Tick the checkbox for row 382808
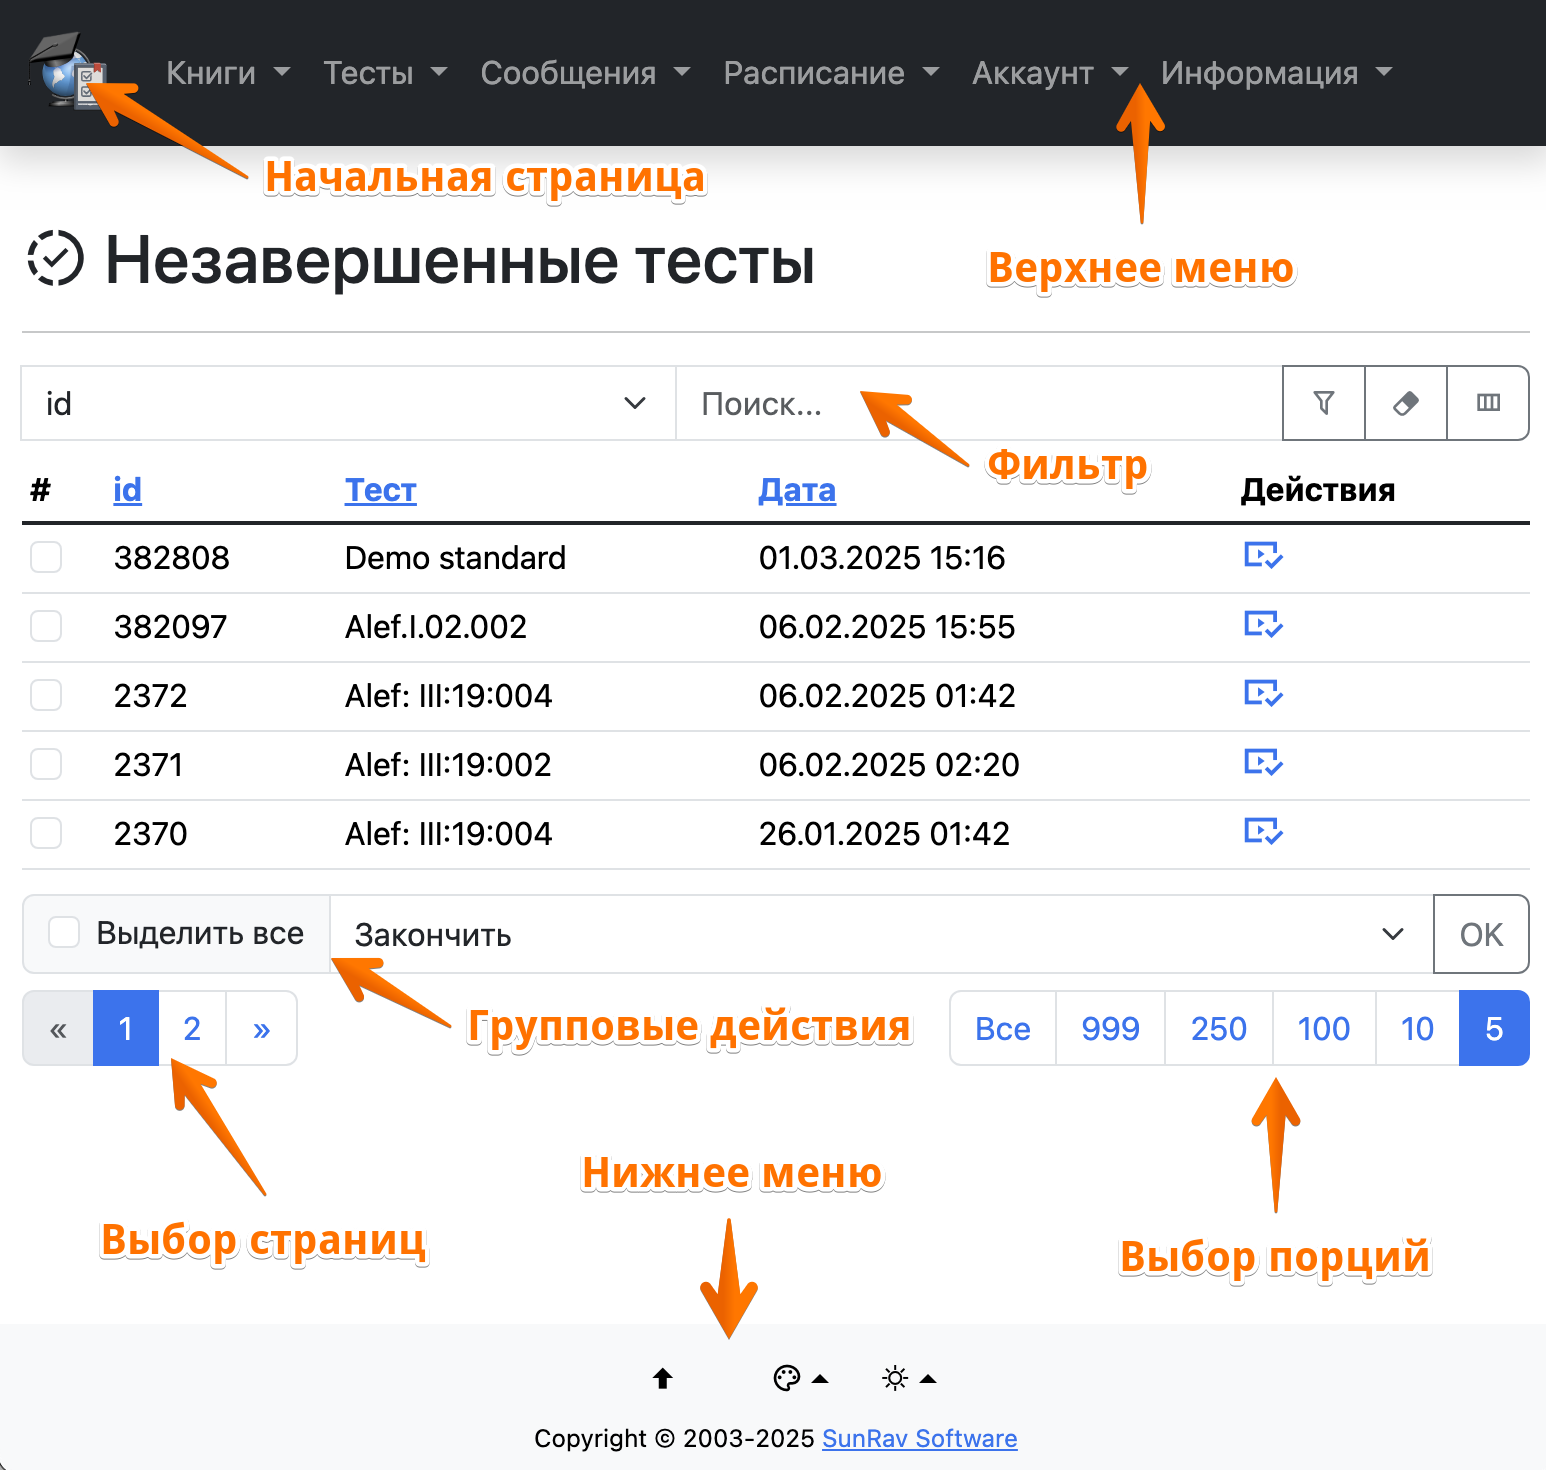The height and width of the screenshot is (1470, 1546). coord(46,557)
